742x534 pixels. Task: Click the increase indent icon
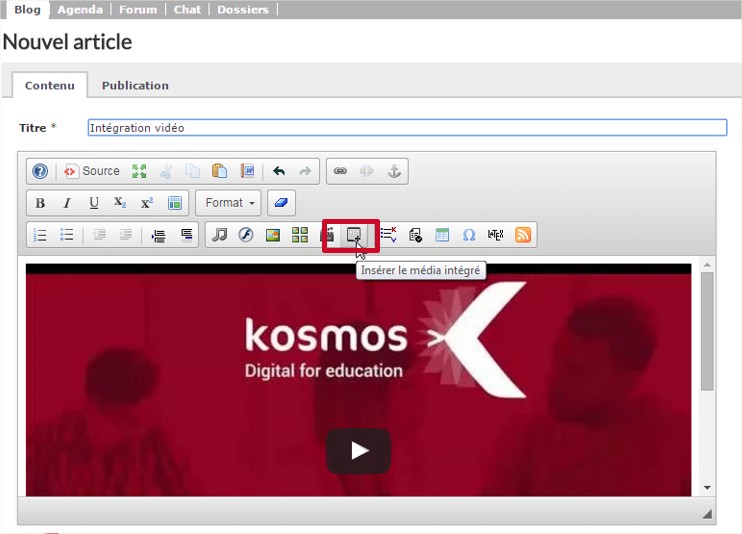coord(126,235)
